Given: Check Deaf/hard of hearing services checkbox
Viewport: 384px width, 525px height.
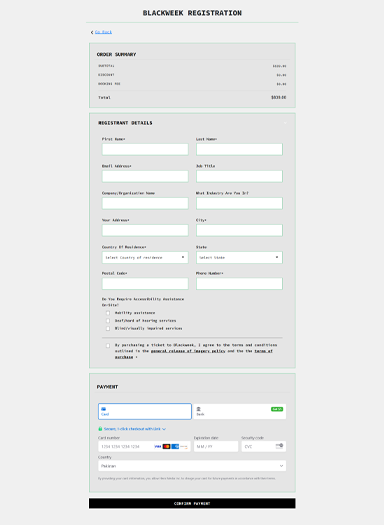Looking at the screenshot, I should pyautogui.click(x=108, y=321).
